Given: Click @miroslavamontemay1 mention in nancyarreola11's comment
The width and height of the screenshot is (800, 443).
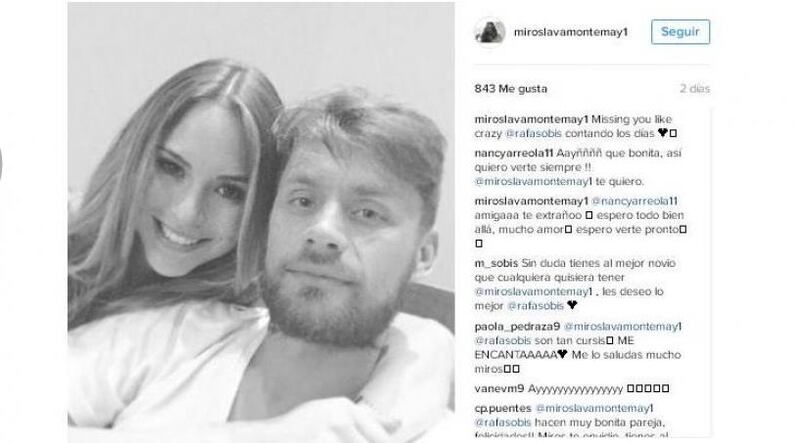Looking at the screenshot, I should click(x=534, y=181).
